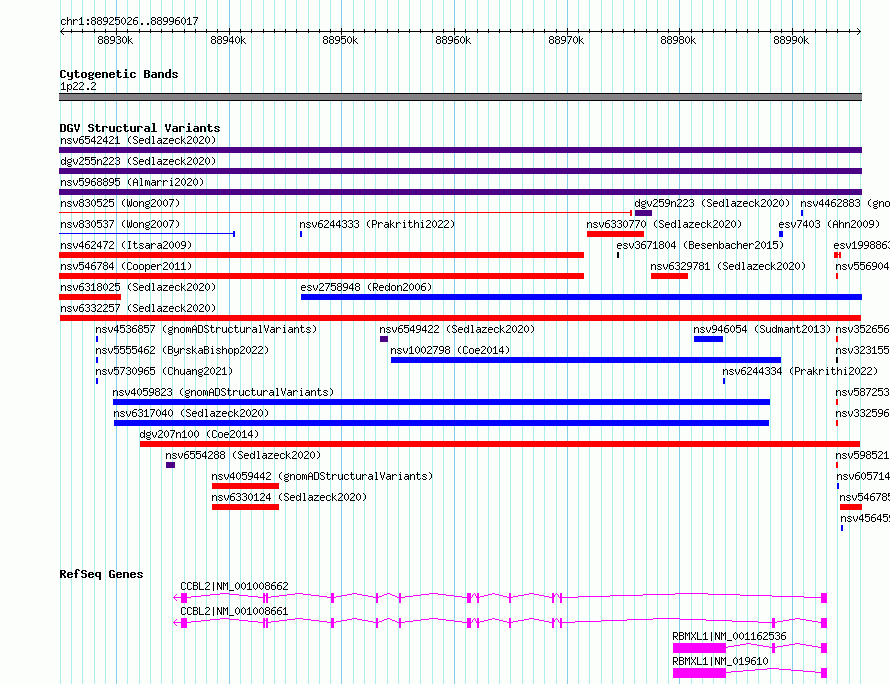Click the 88930k ruler position
This screenshot has width=890, height=684.
tap(115, 40)
